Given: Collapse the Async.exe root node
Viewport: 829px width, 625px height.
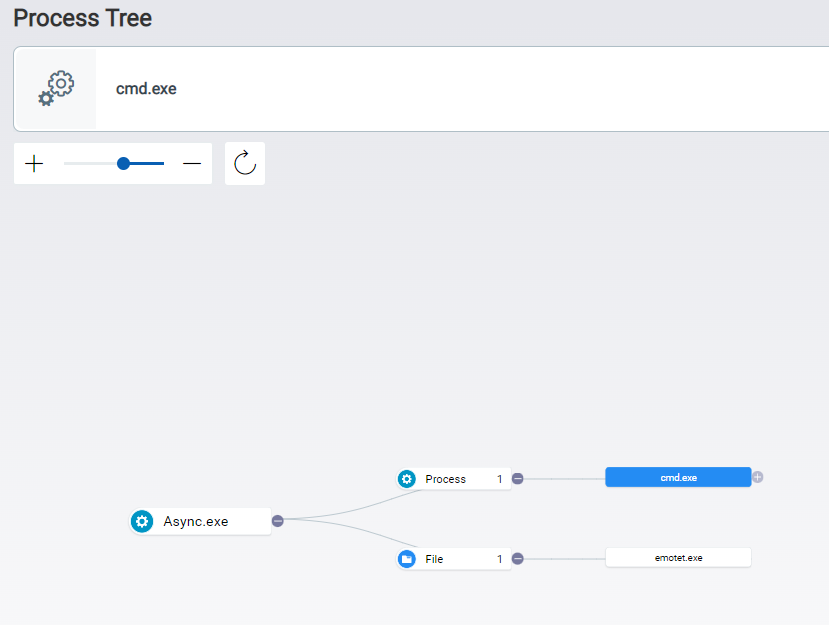Looking at the screenshot, I should click(278, 521).
